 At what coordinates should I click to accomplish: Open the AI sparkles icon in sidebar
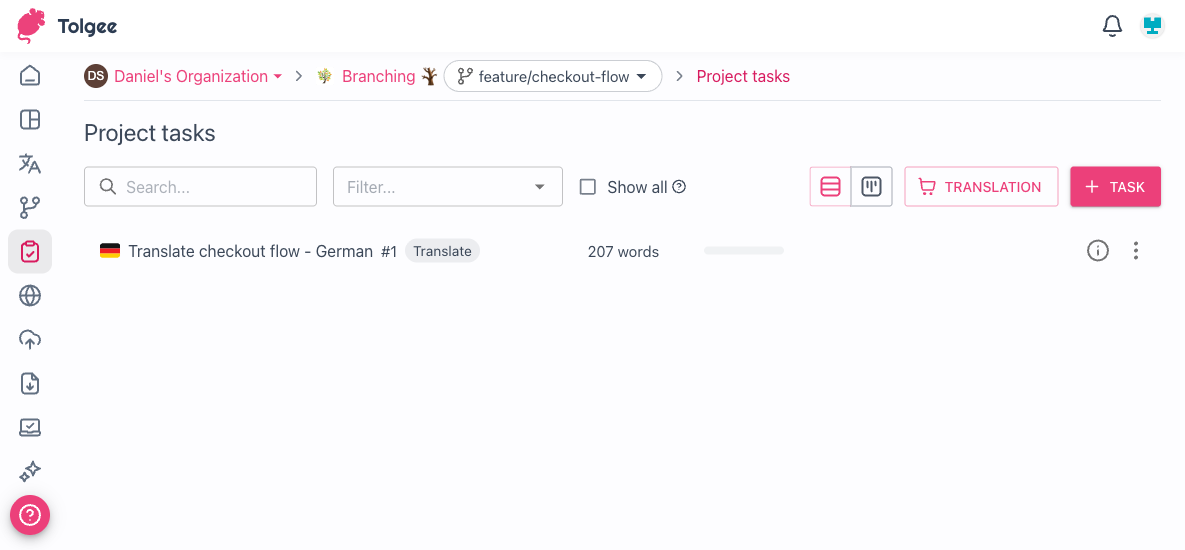tap(30, 471)
